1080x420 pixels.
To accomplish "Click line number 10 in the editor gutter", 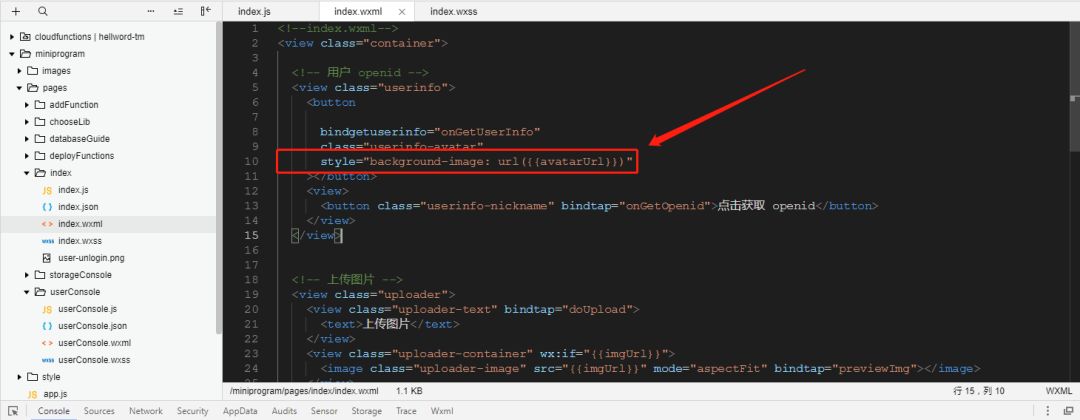I will pyautogui.click(x=251, y=161).
